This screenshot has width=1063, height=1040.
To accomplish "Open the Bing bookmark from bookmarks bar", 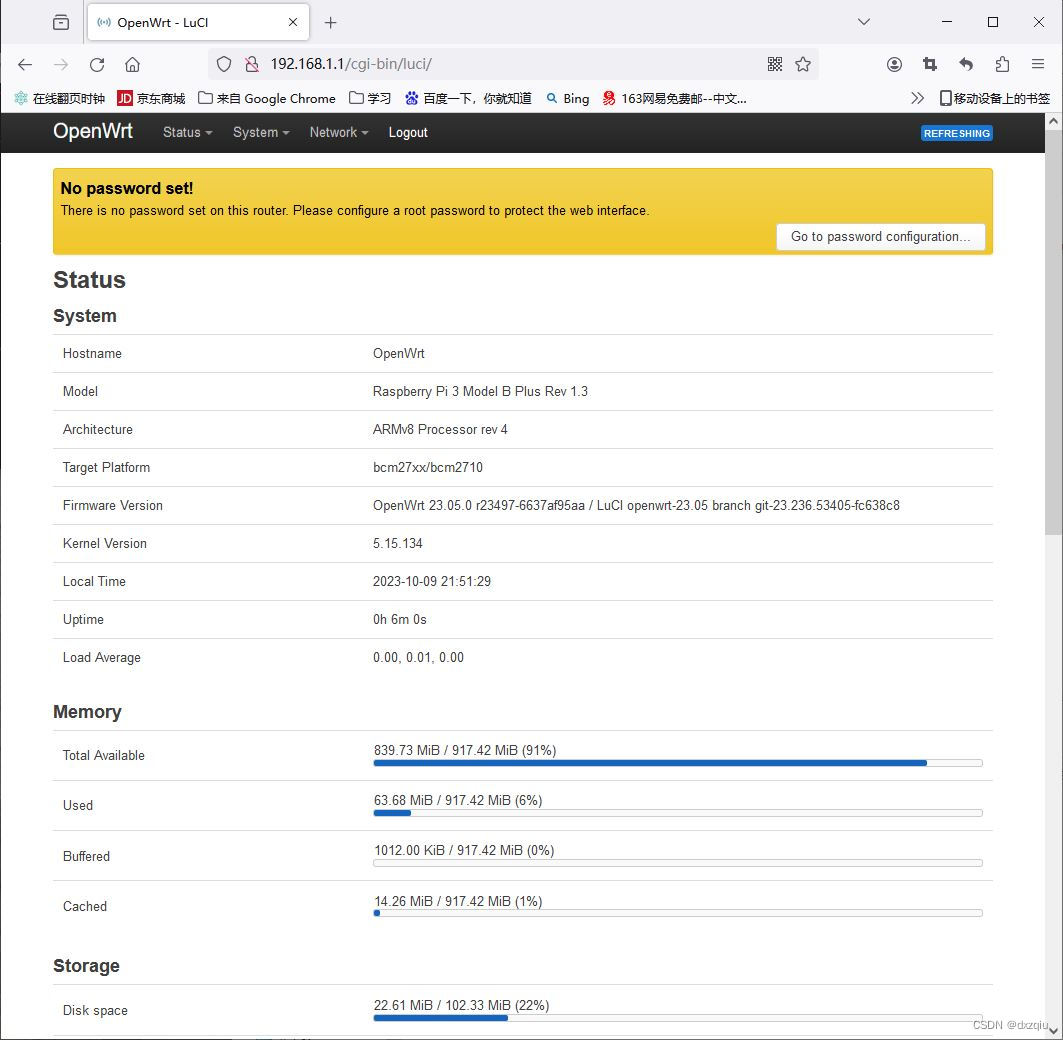I will tap(567, 98).
